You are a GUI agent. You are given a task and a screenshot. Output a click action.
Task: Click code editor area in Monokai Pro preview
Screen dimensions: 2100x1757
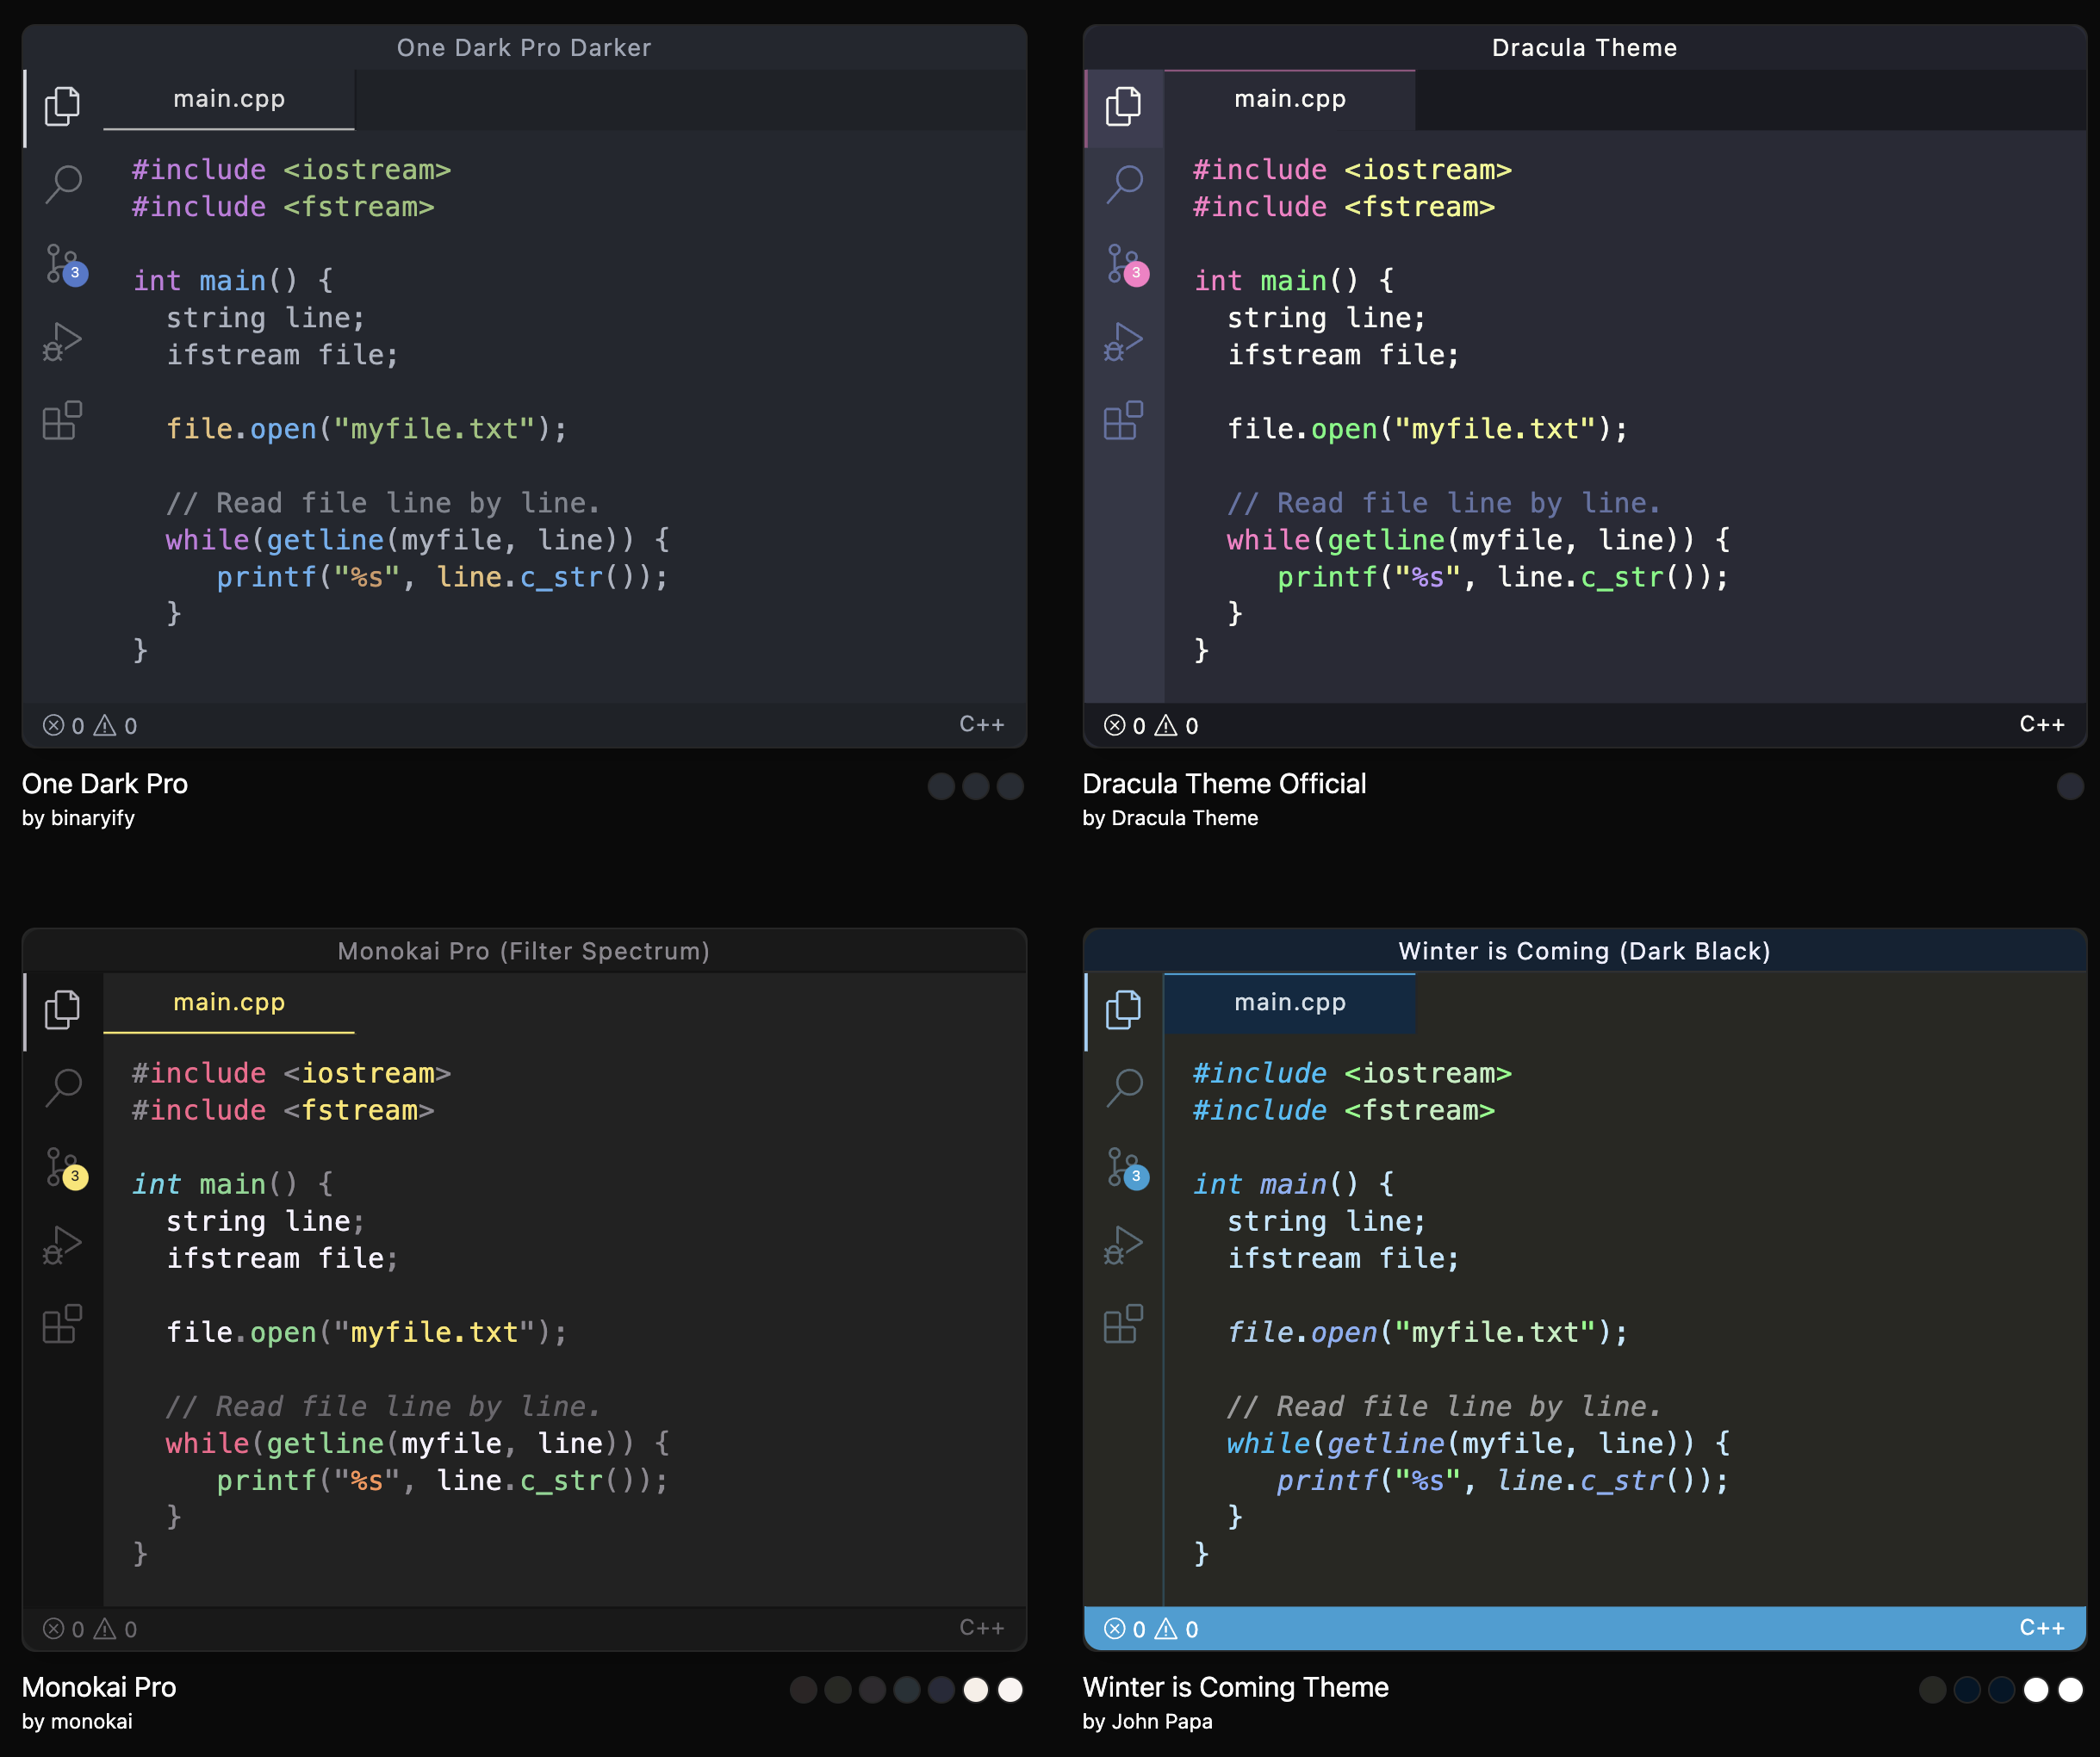tap(565, 1320)
